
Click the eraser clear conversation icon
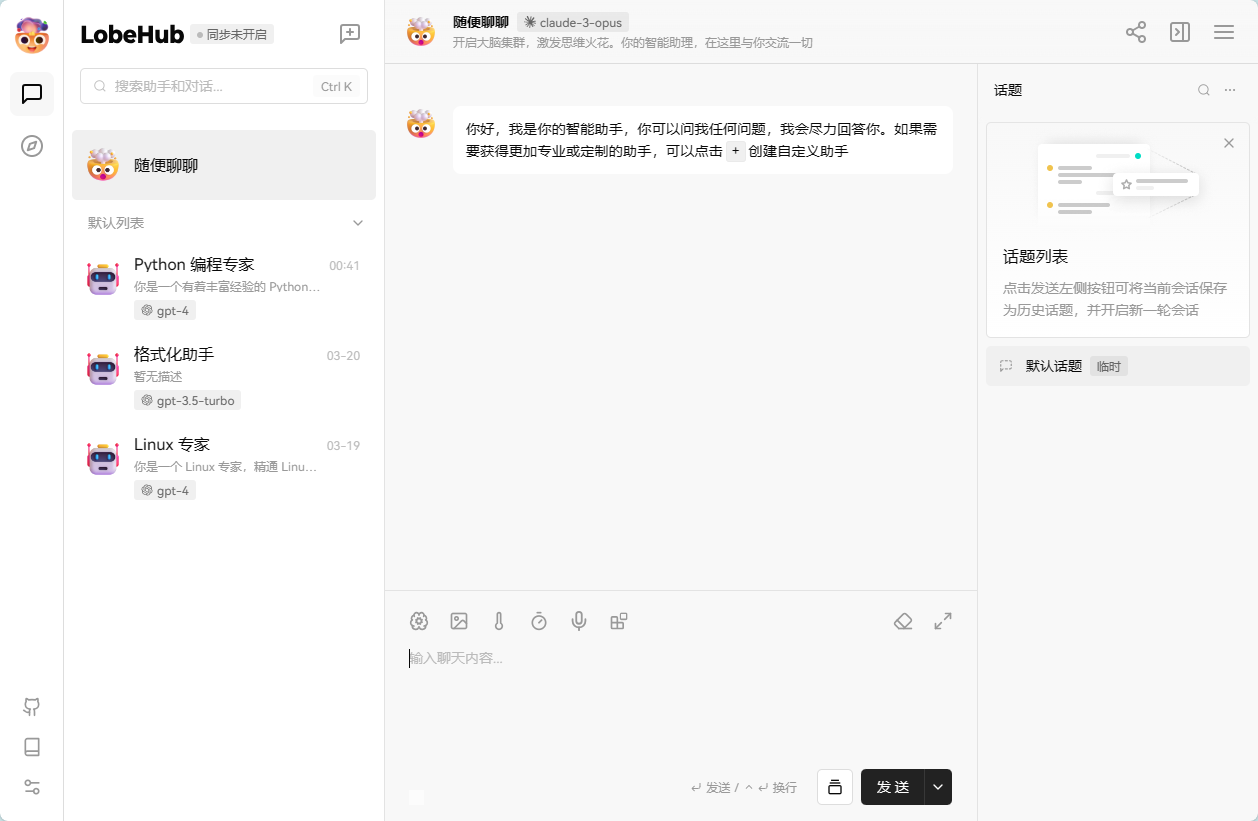903,621
